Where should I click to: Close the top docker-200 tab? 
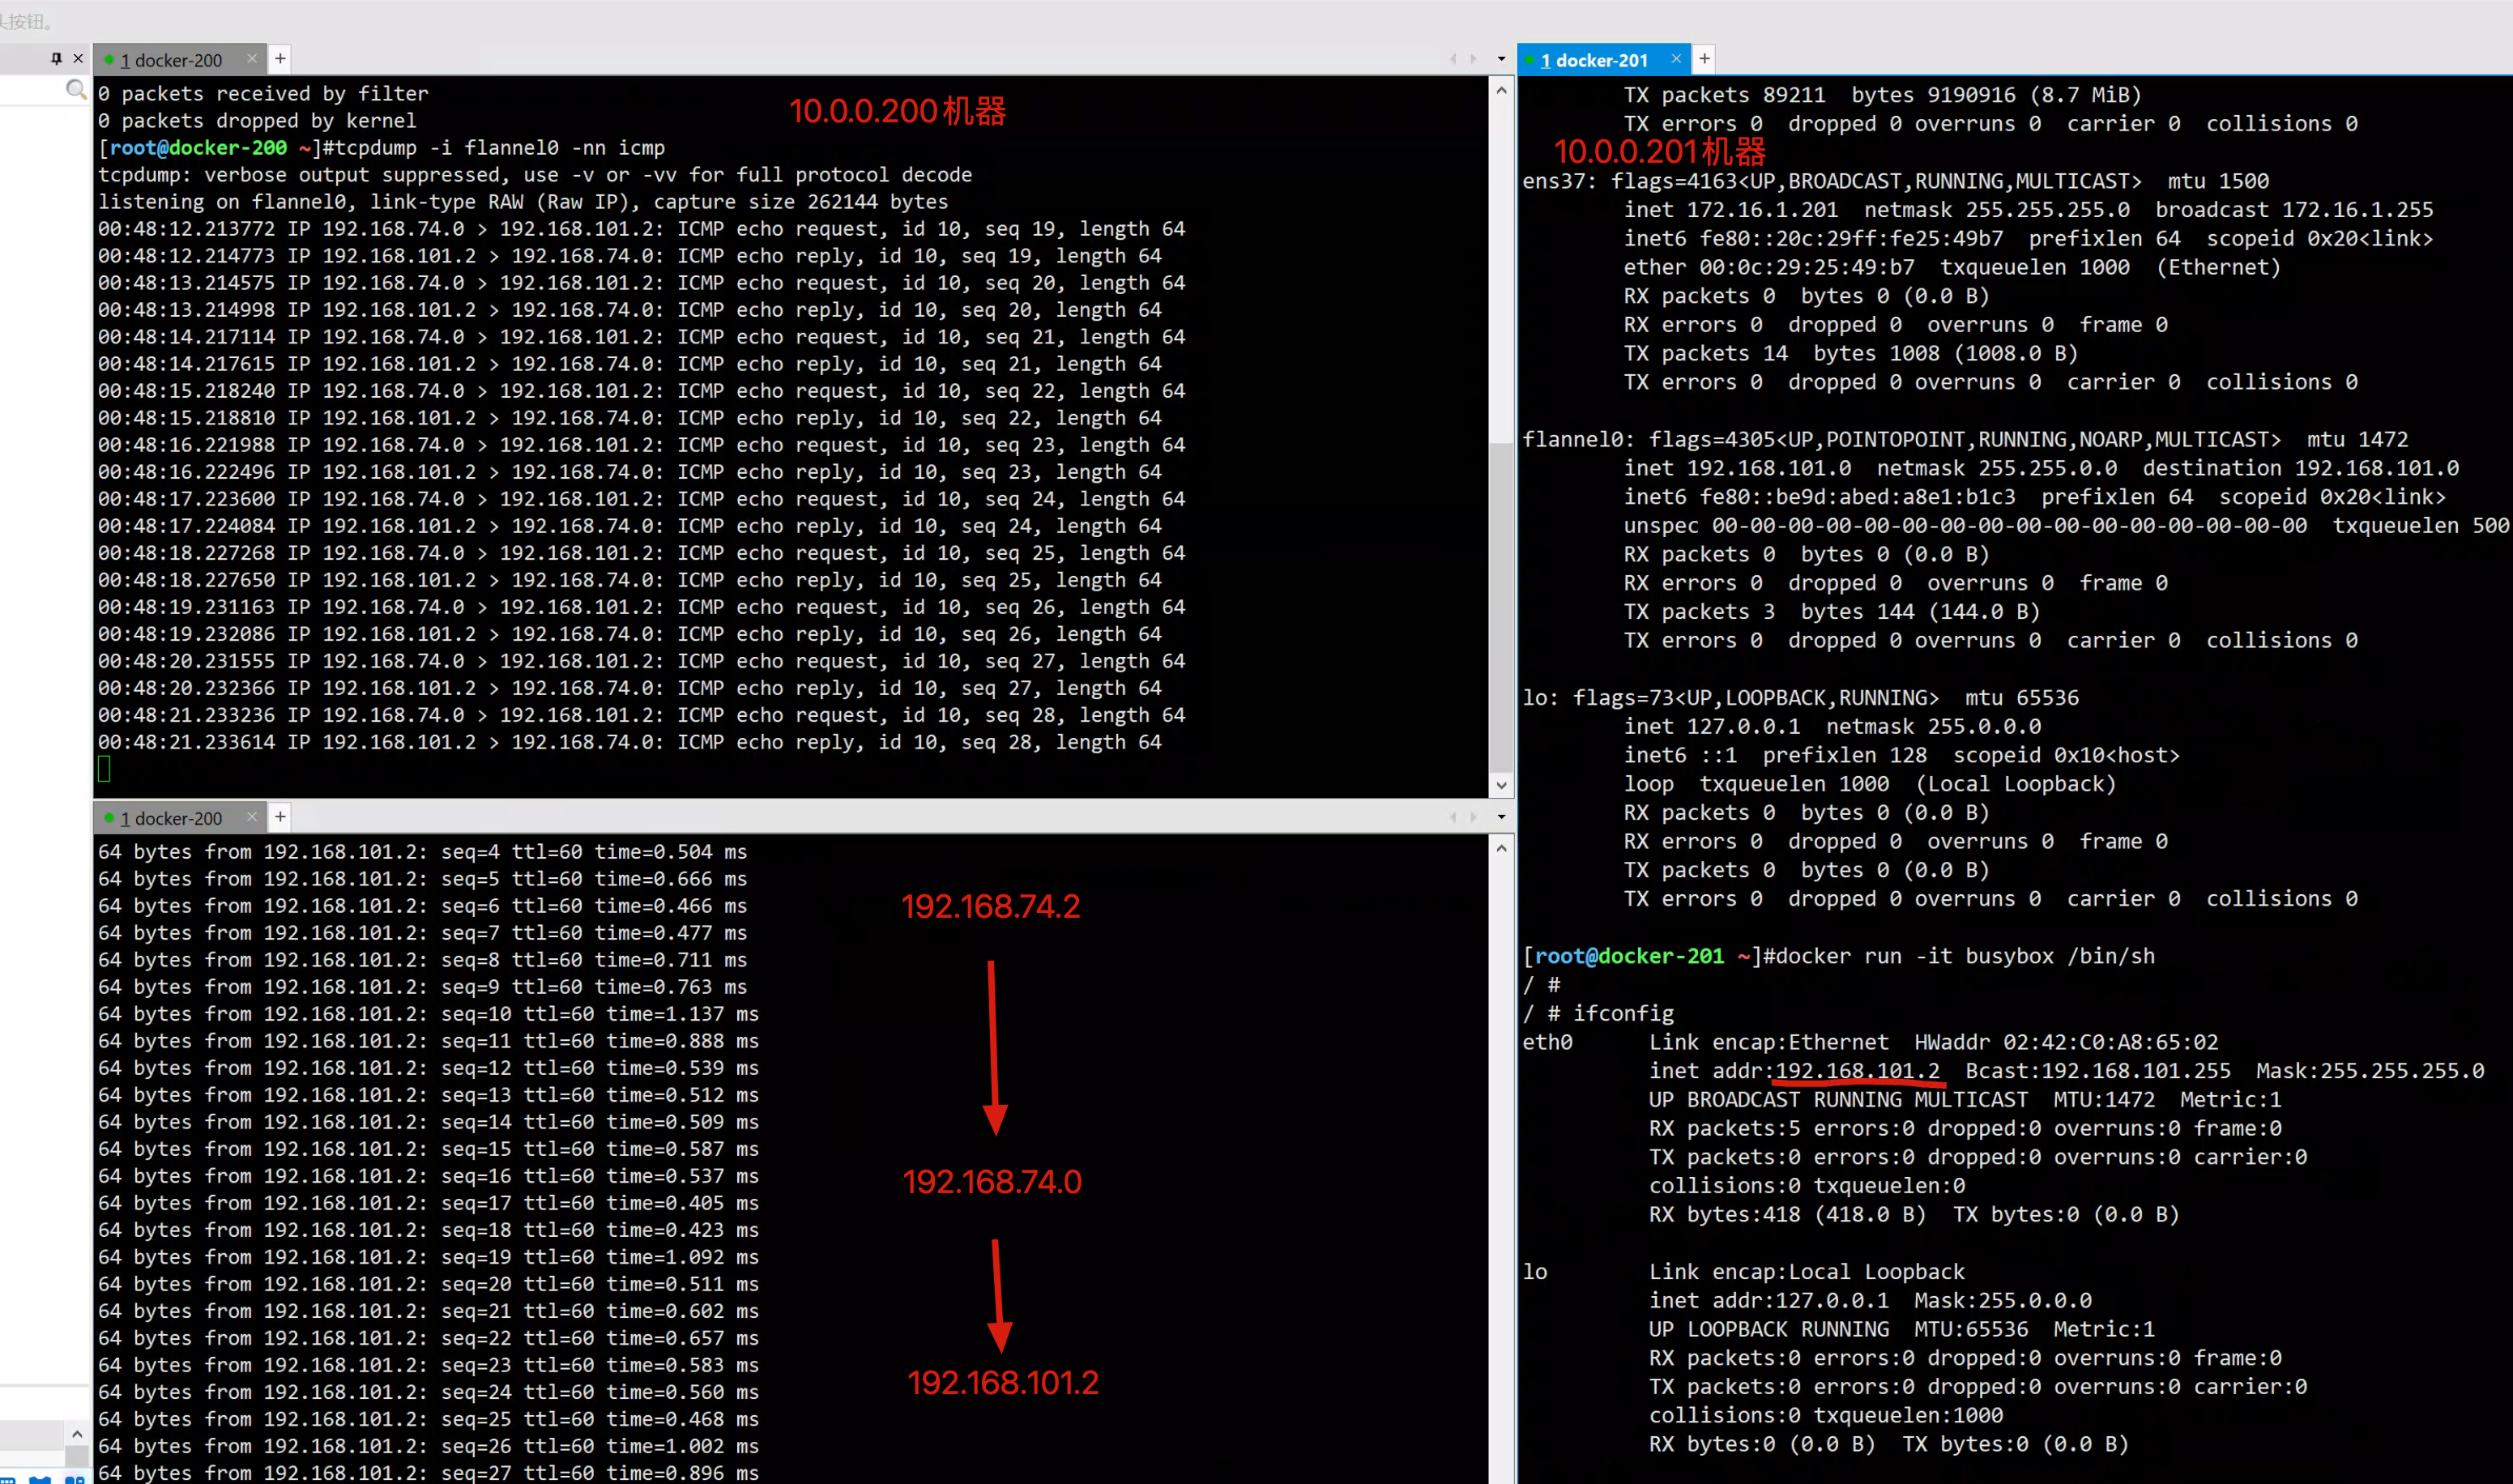click(x=252, y=59)
